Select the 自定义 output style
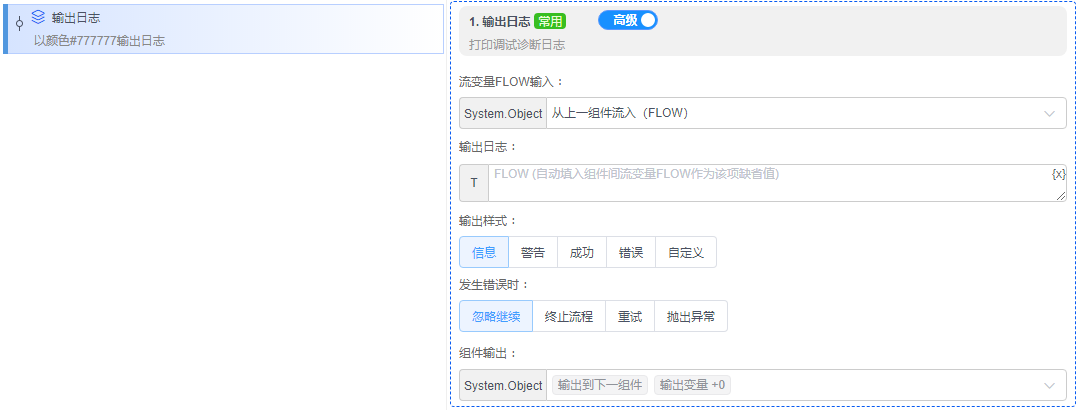The width and height of the screenshot is (1078, 410). tap(686, 252)
